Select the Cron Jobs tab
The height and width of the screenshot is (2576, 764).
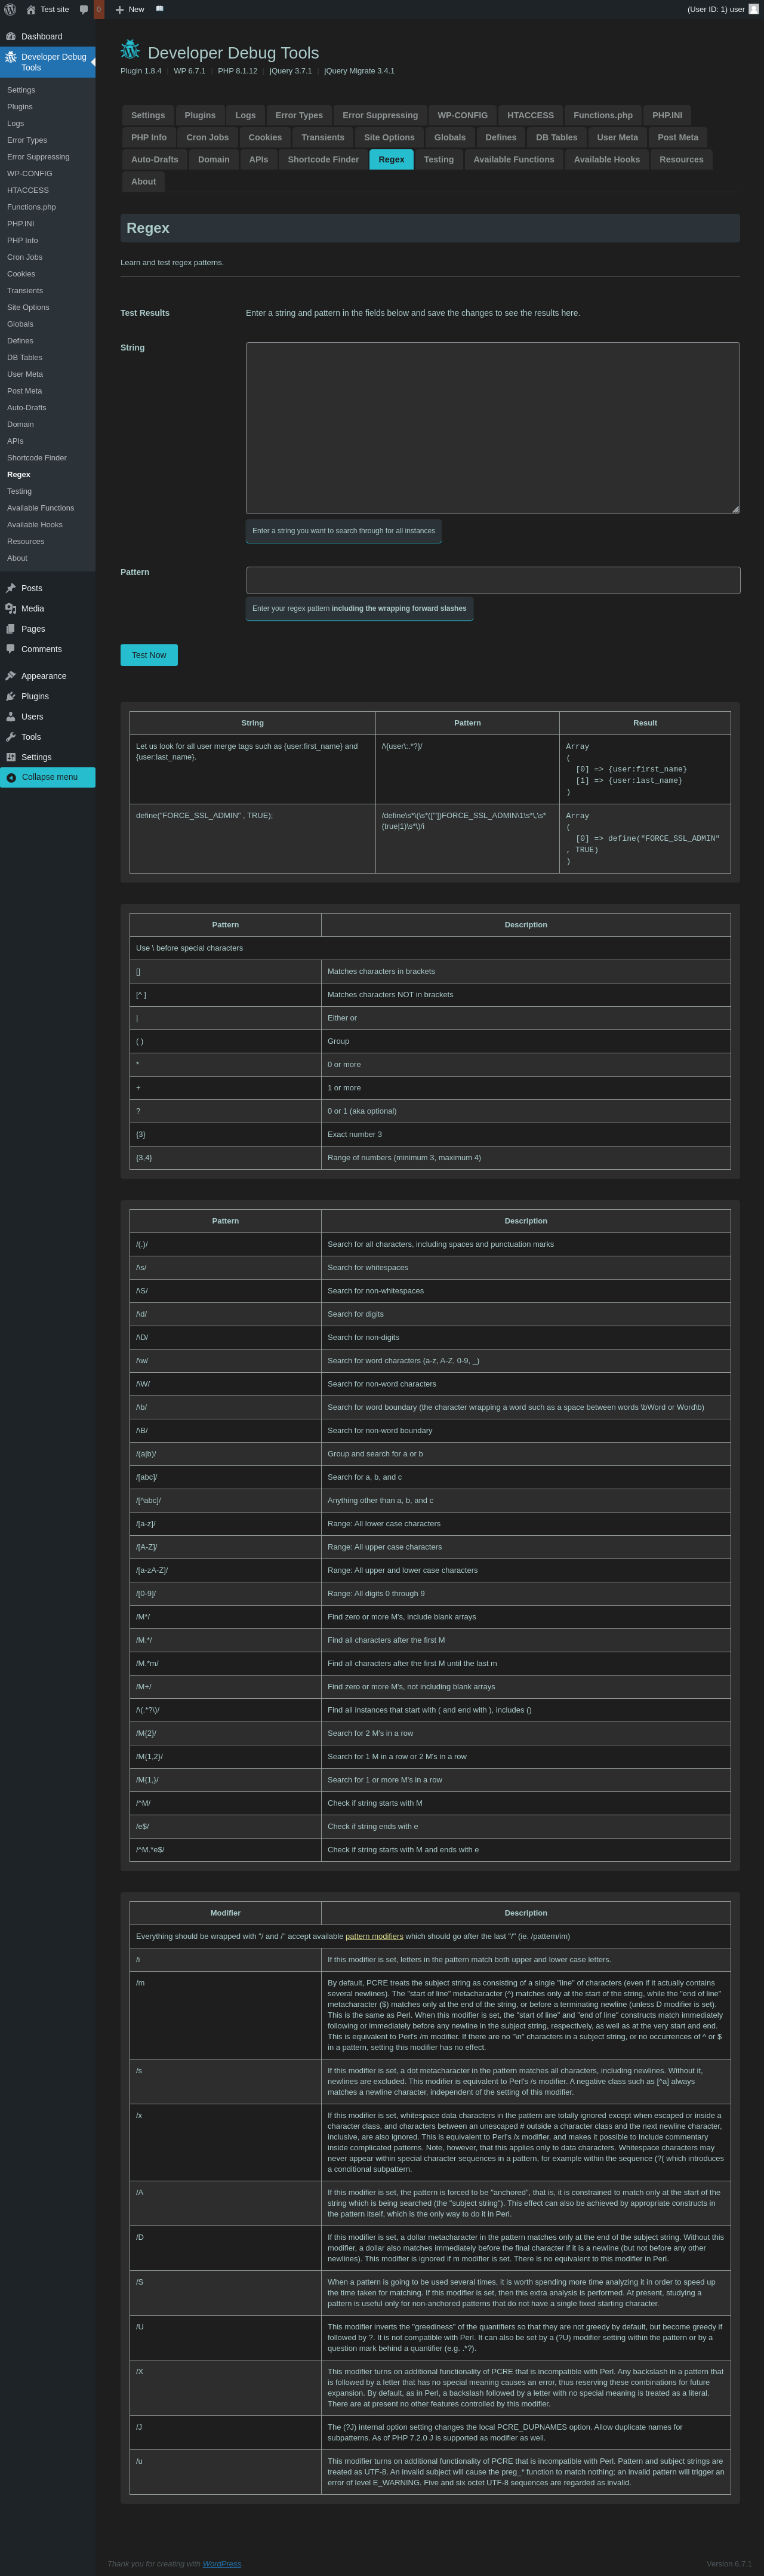[x=207, y=137]
